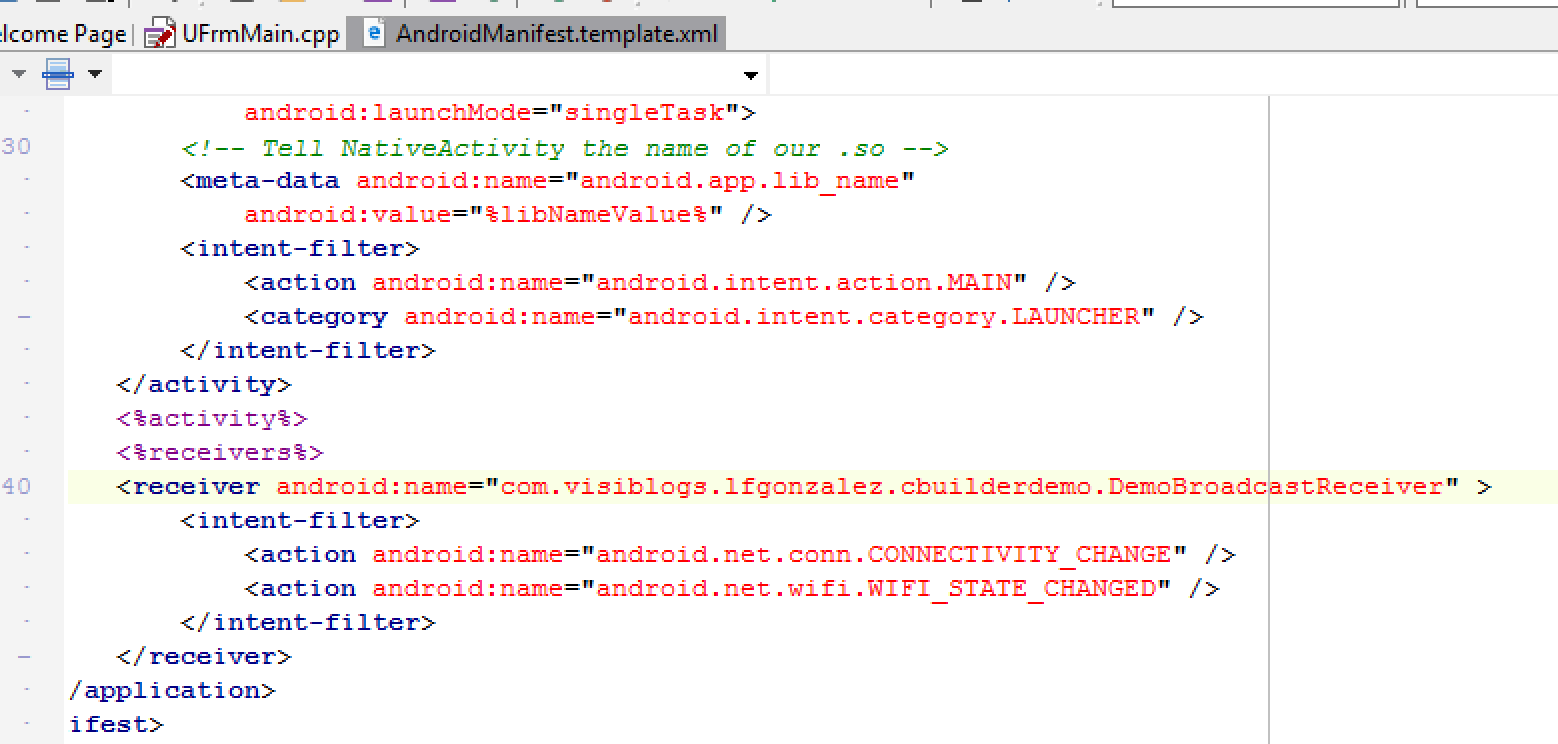Click line number 30 in the gutter
Image resolution: width=1558 pixels, height=744 pixels.
pos(16,147)
